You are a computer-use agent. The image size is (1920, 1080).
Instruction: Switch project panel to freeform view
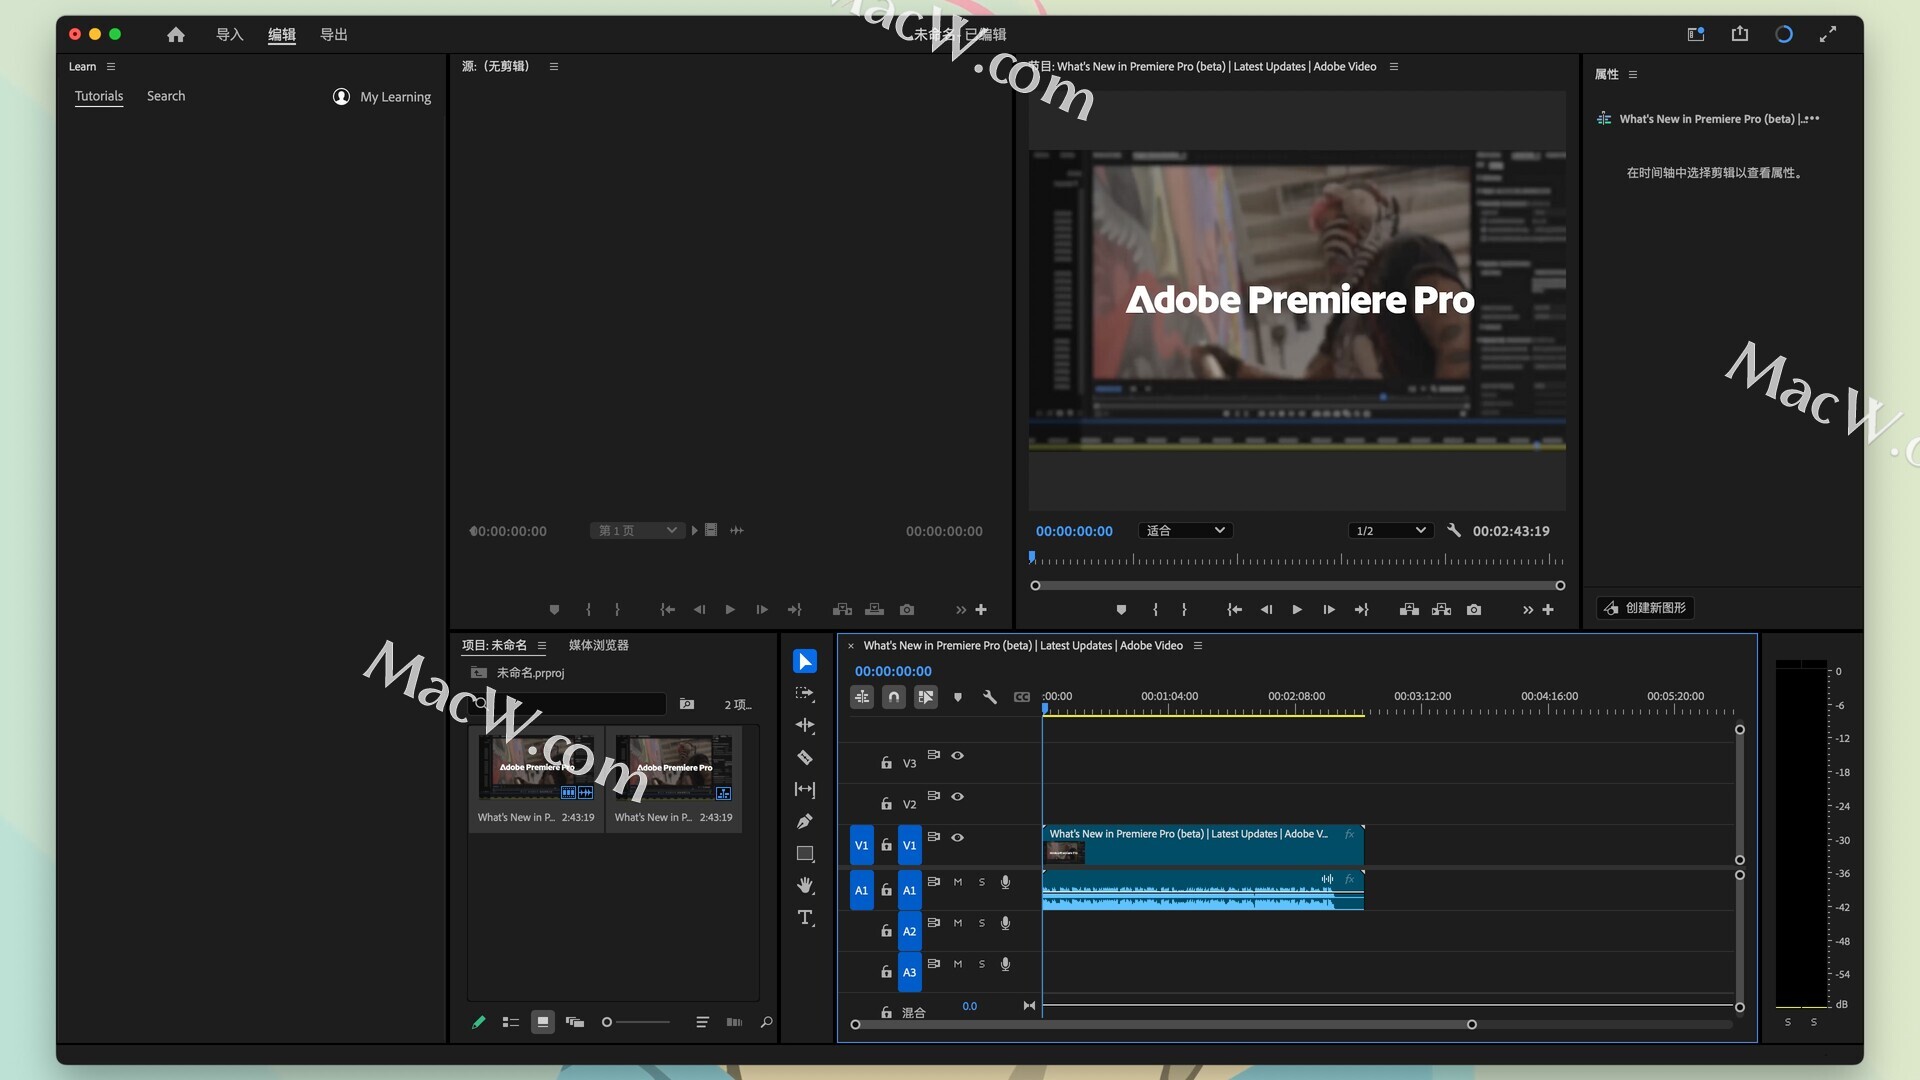pos(575,1022)
